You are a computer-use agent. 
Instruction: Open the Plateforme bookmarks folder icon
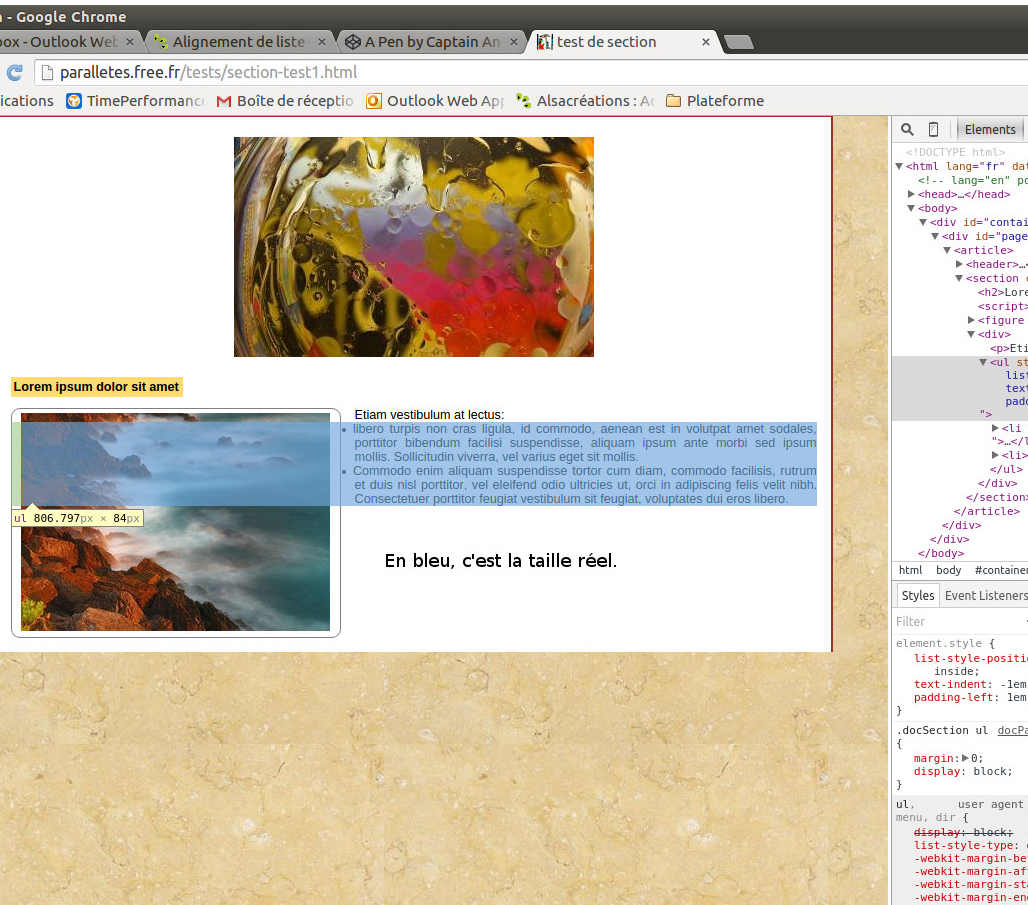[673, 100]
